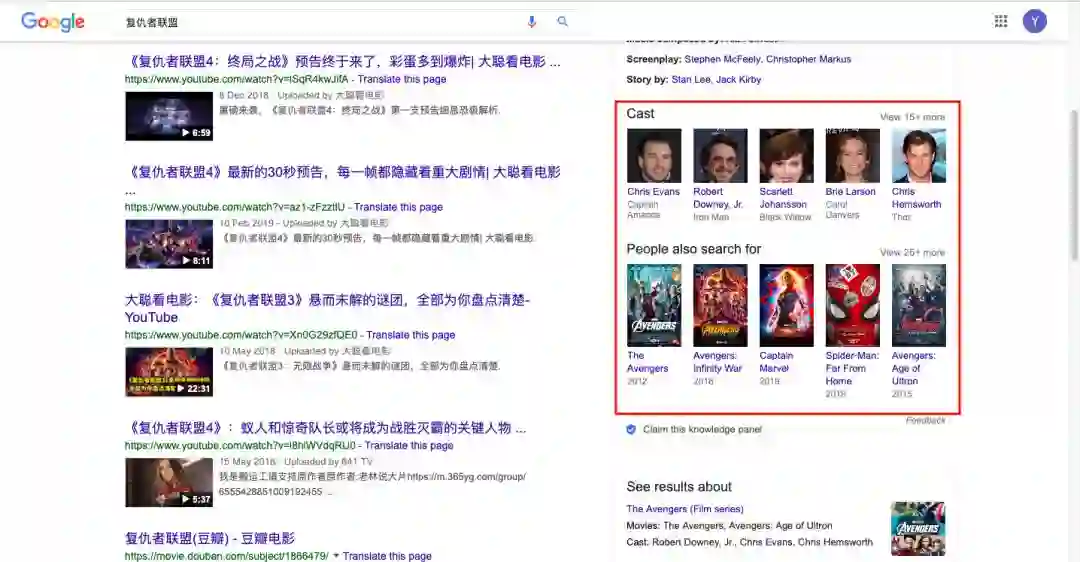Open The Avengers (Film series) link
The image size is (1080, 562).
click(x=685, y=509)
